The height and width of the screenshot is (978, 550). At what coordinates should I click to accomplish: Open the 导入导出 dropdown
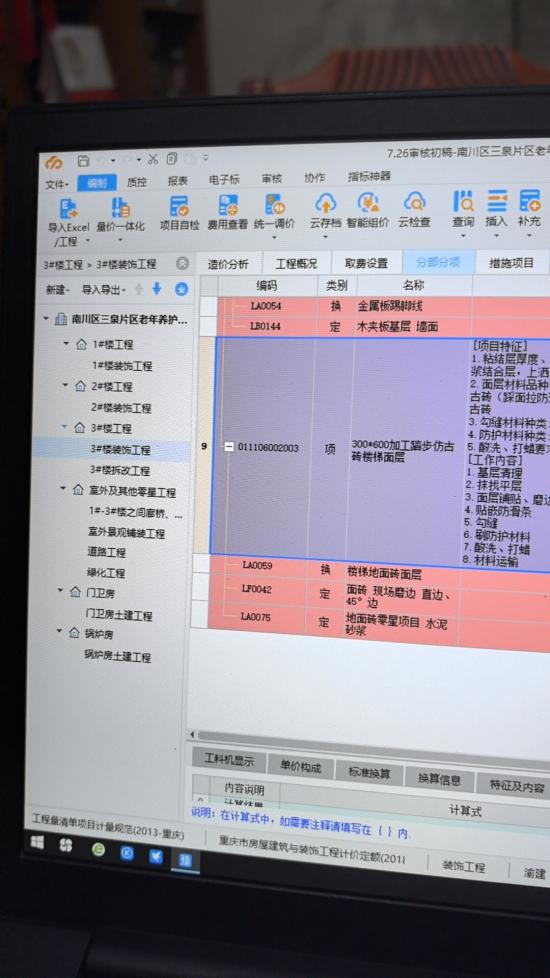coord(104,289)
